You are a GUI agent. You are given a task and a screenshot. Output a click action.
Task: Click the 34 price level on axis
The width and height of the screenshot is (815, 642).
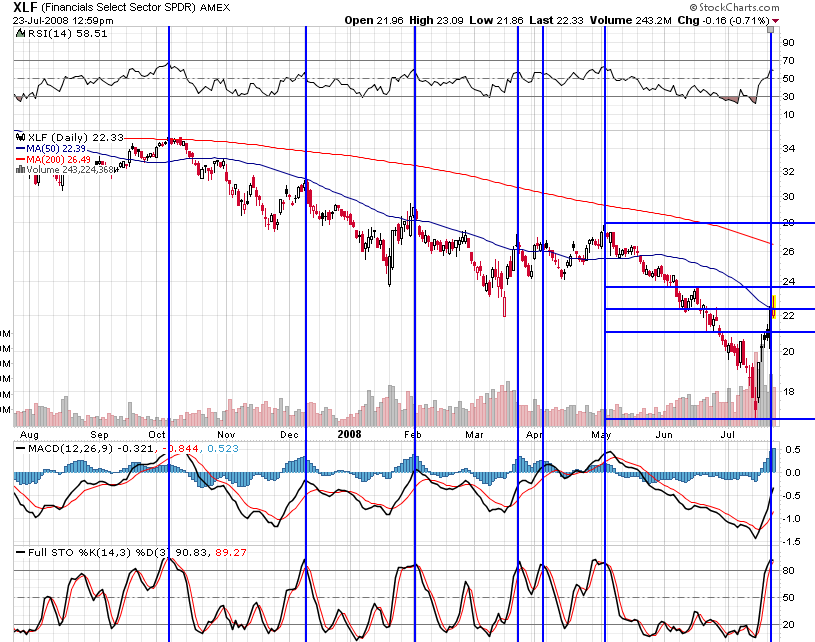coord(788,149)
